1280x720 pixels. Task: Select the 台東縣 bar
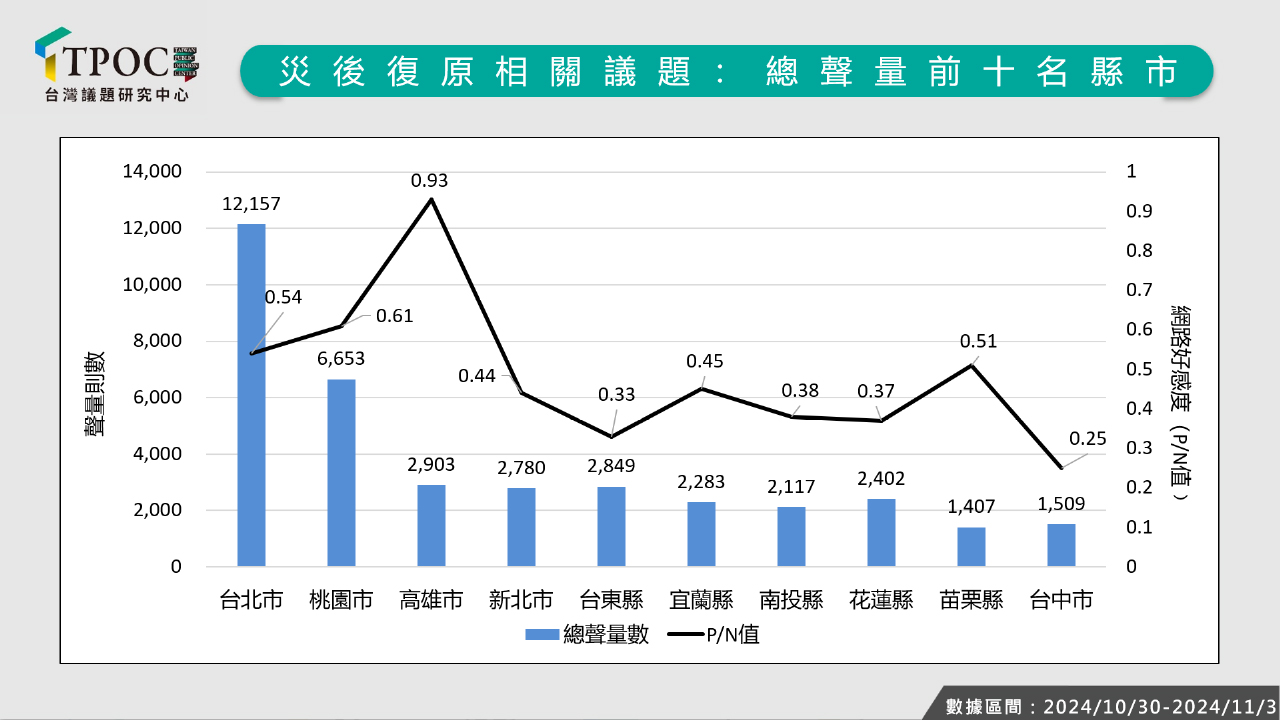[x=611, y=526]
